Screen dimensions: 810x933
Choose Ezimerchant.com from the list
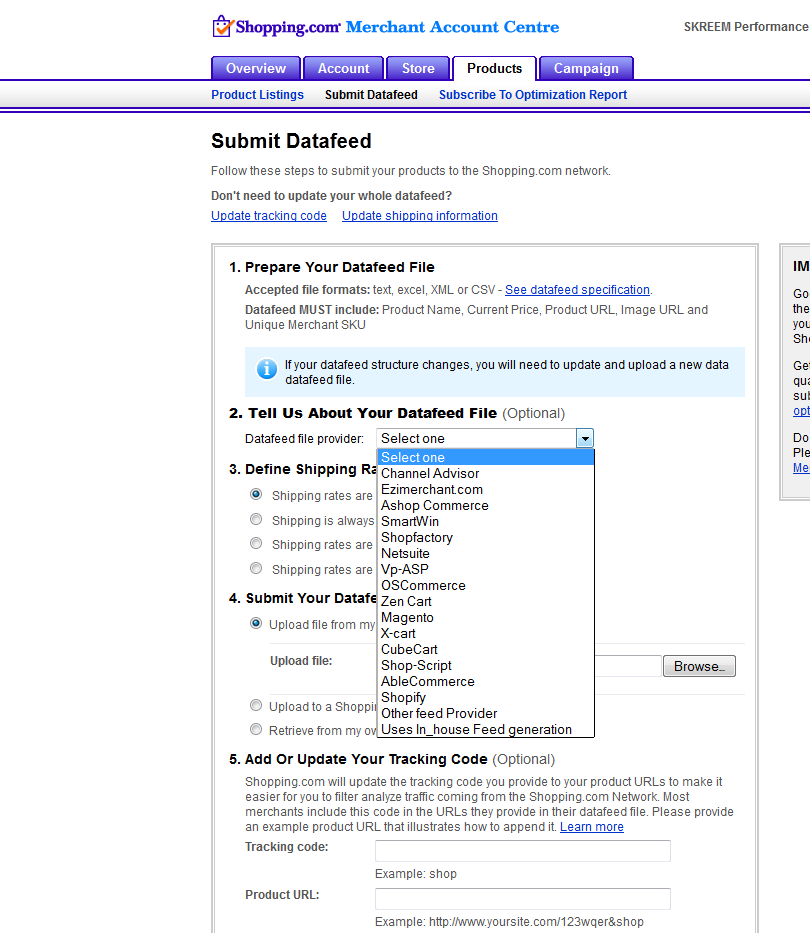486,490
